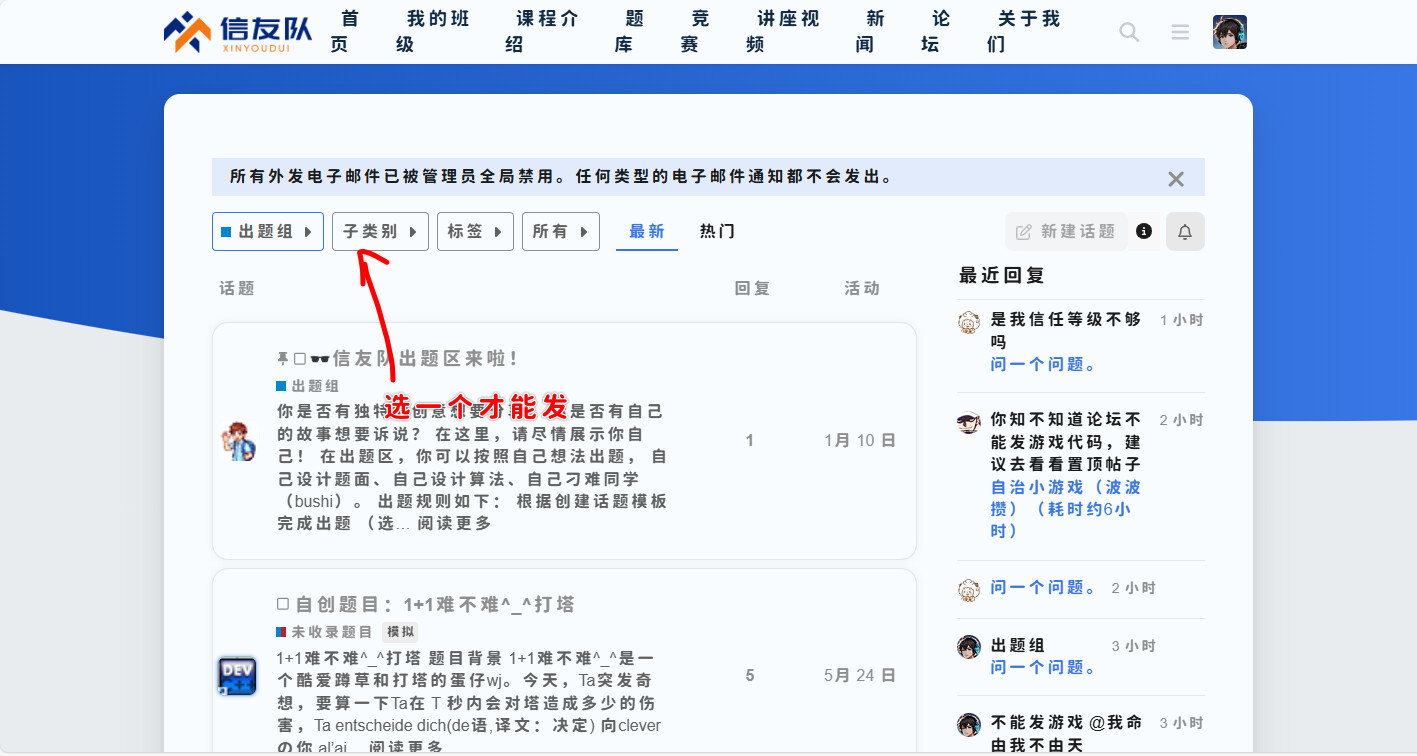Open 新闻 in navigation
The width and height of the screenshot is (1417, 756).
(871, 32)
